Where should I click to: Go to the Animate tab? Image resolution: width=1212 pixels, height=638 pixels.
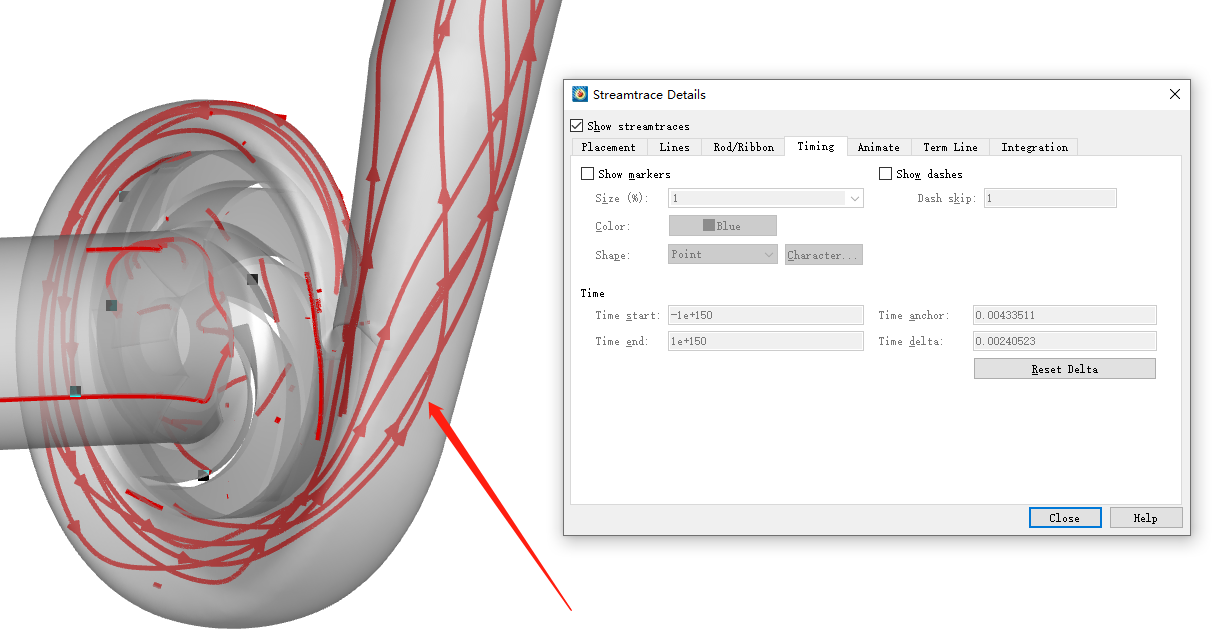tap(878, 147)
